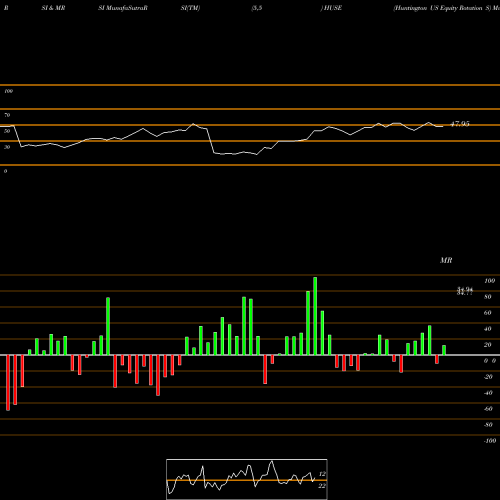Click the mini overview chart thumbnail

247,479
